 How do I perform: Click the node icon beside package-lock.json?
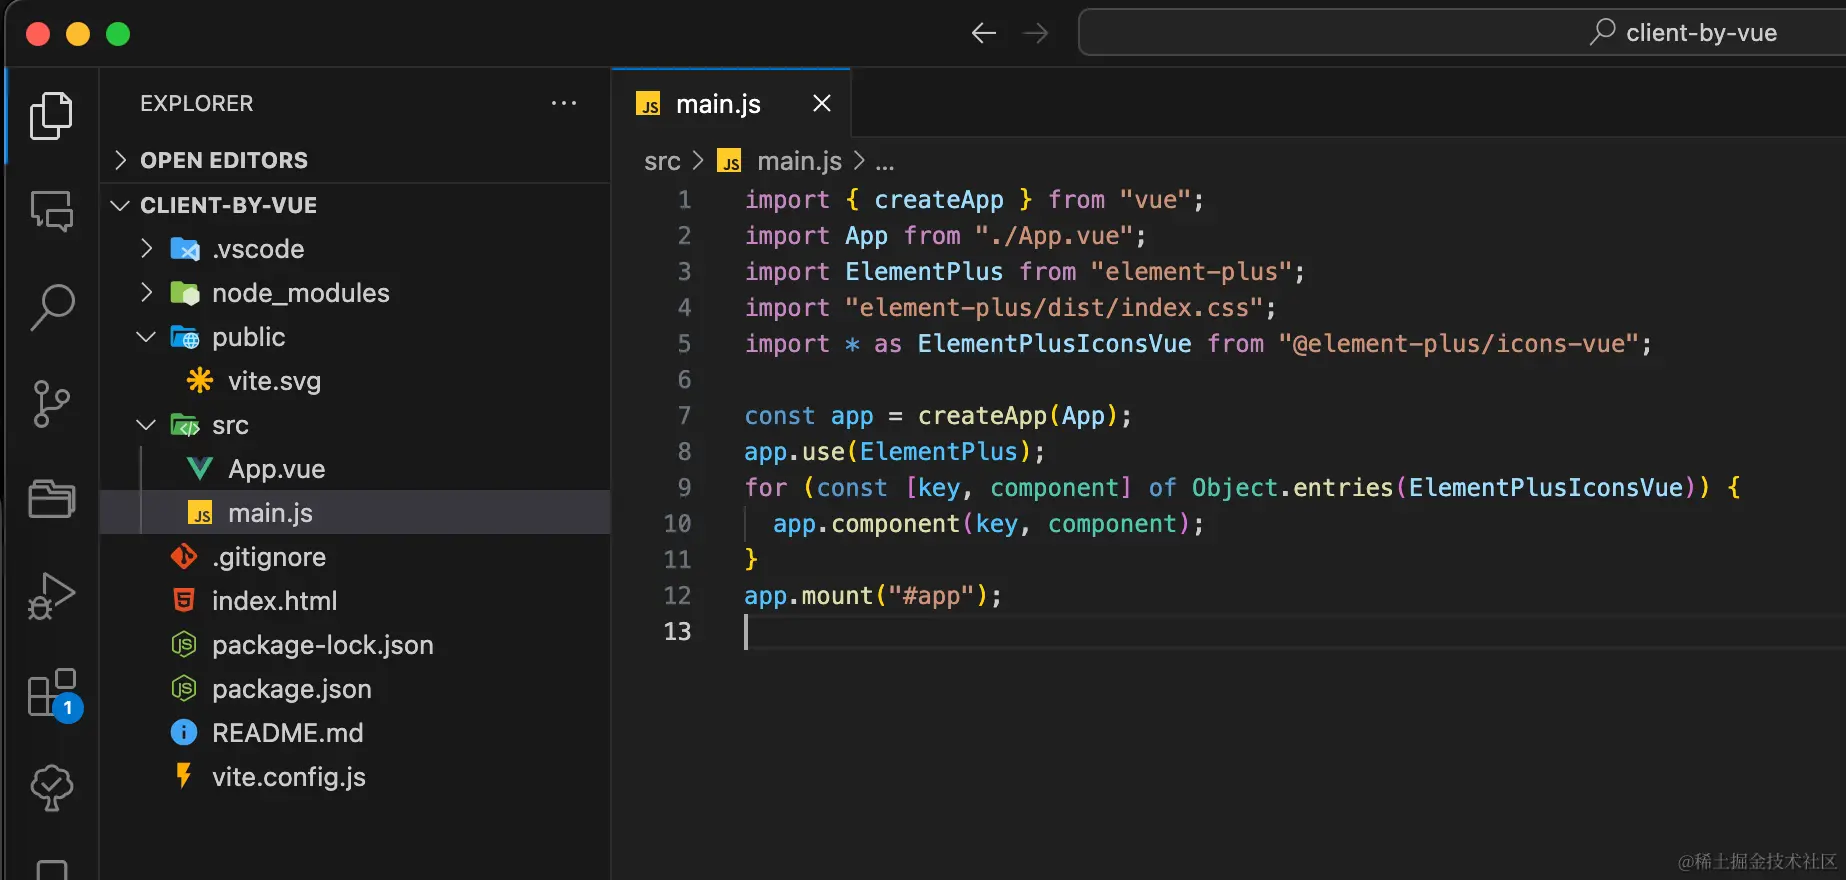pyautogui.click(x=184, y=645)
